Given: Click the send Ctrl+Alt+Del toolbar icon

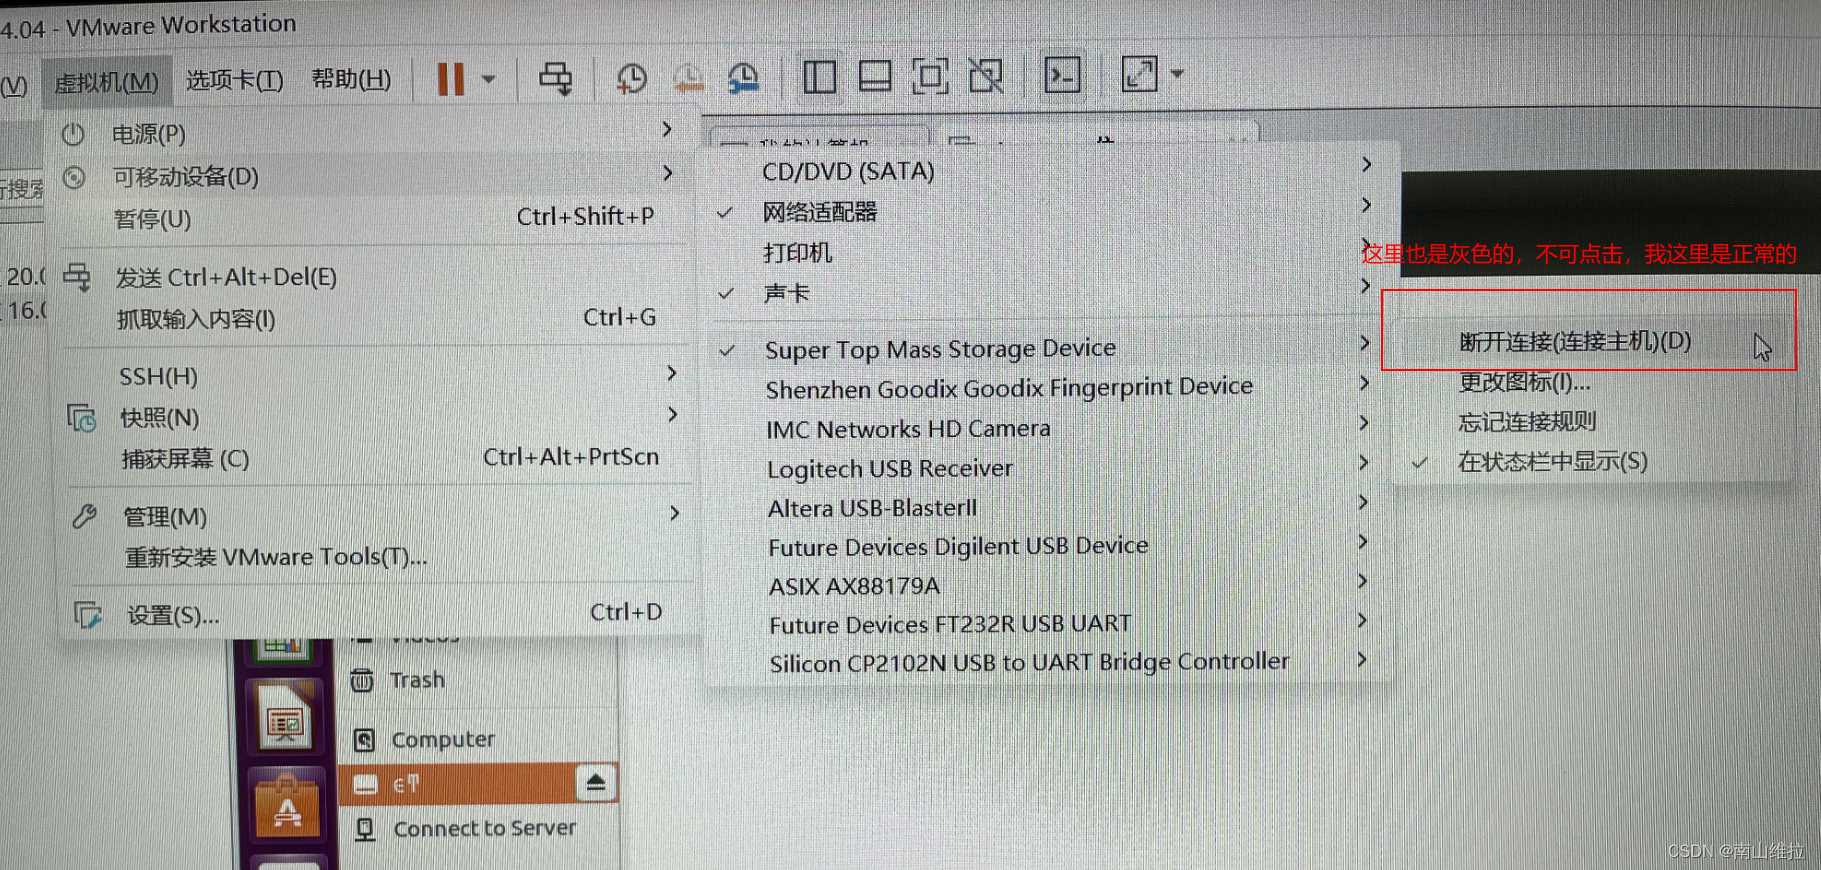Looking at the screenshot, I should (x=556, y=78).
